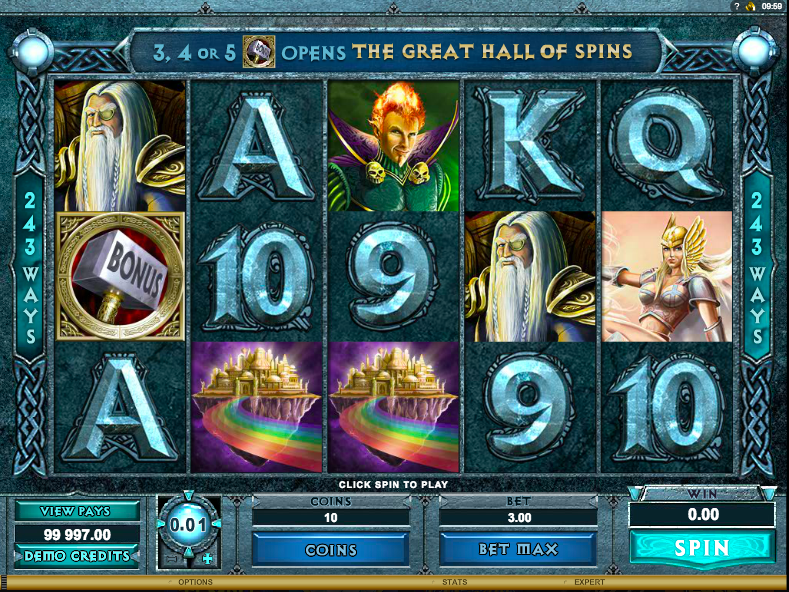This screenshot has width=789, height=592.
Task: Open the Options menu
Action: pos(195,582)
